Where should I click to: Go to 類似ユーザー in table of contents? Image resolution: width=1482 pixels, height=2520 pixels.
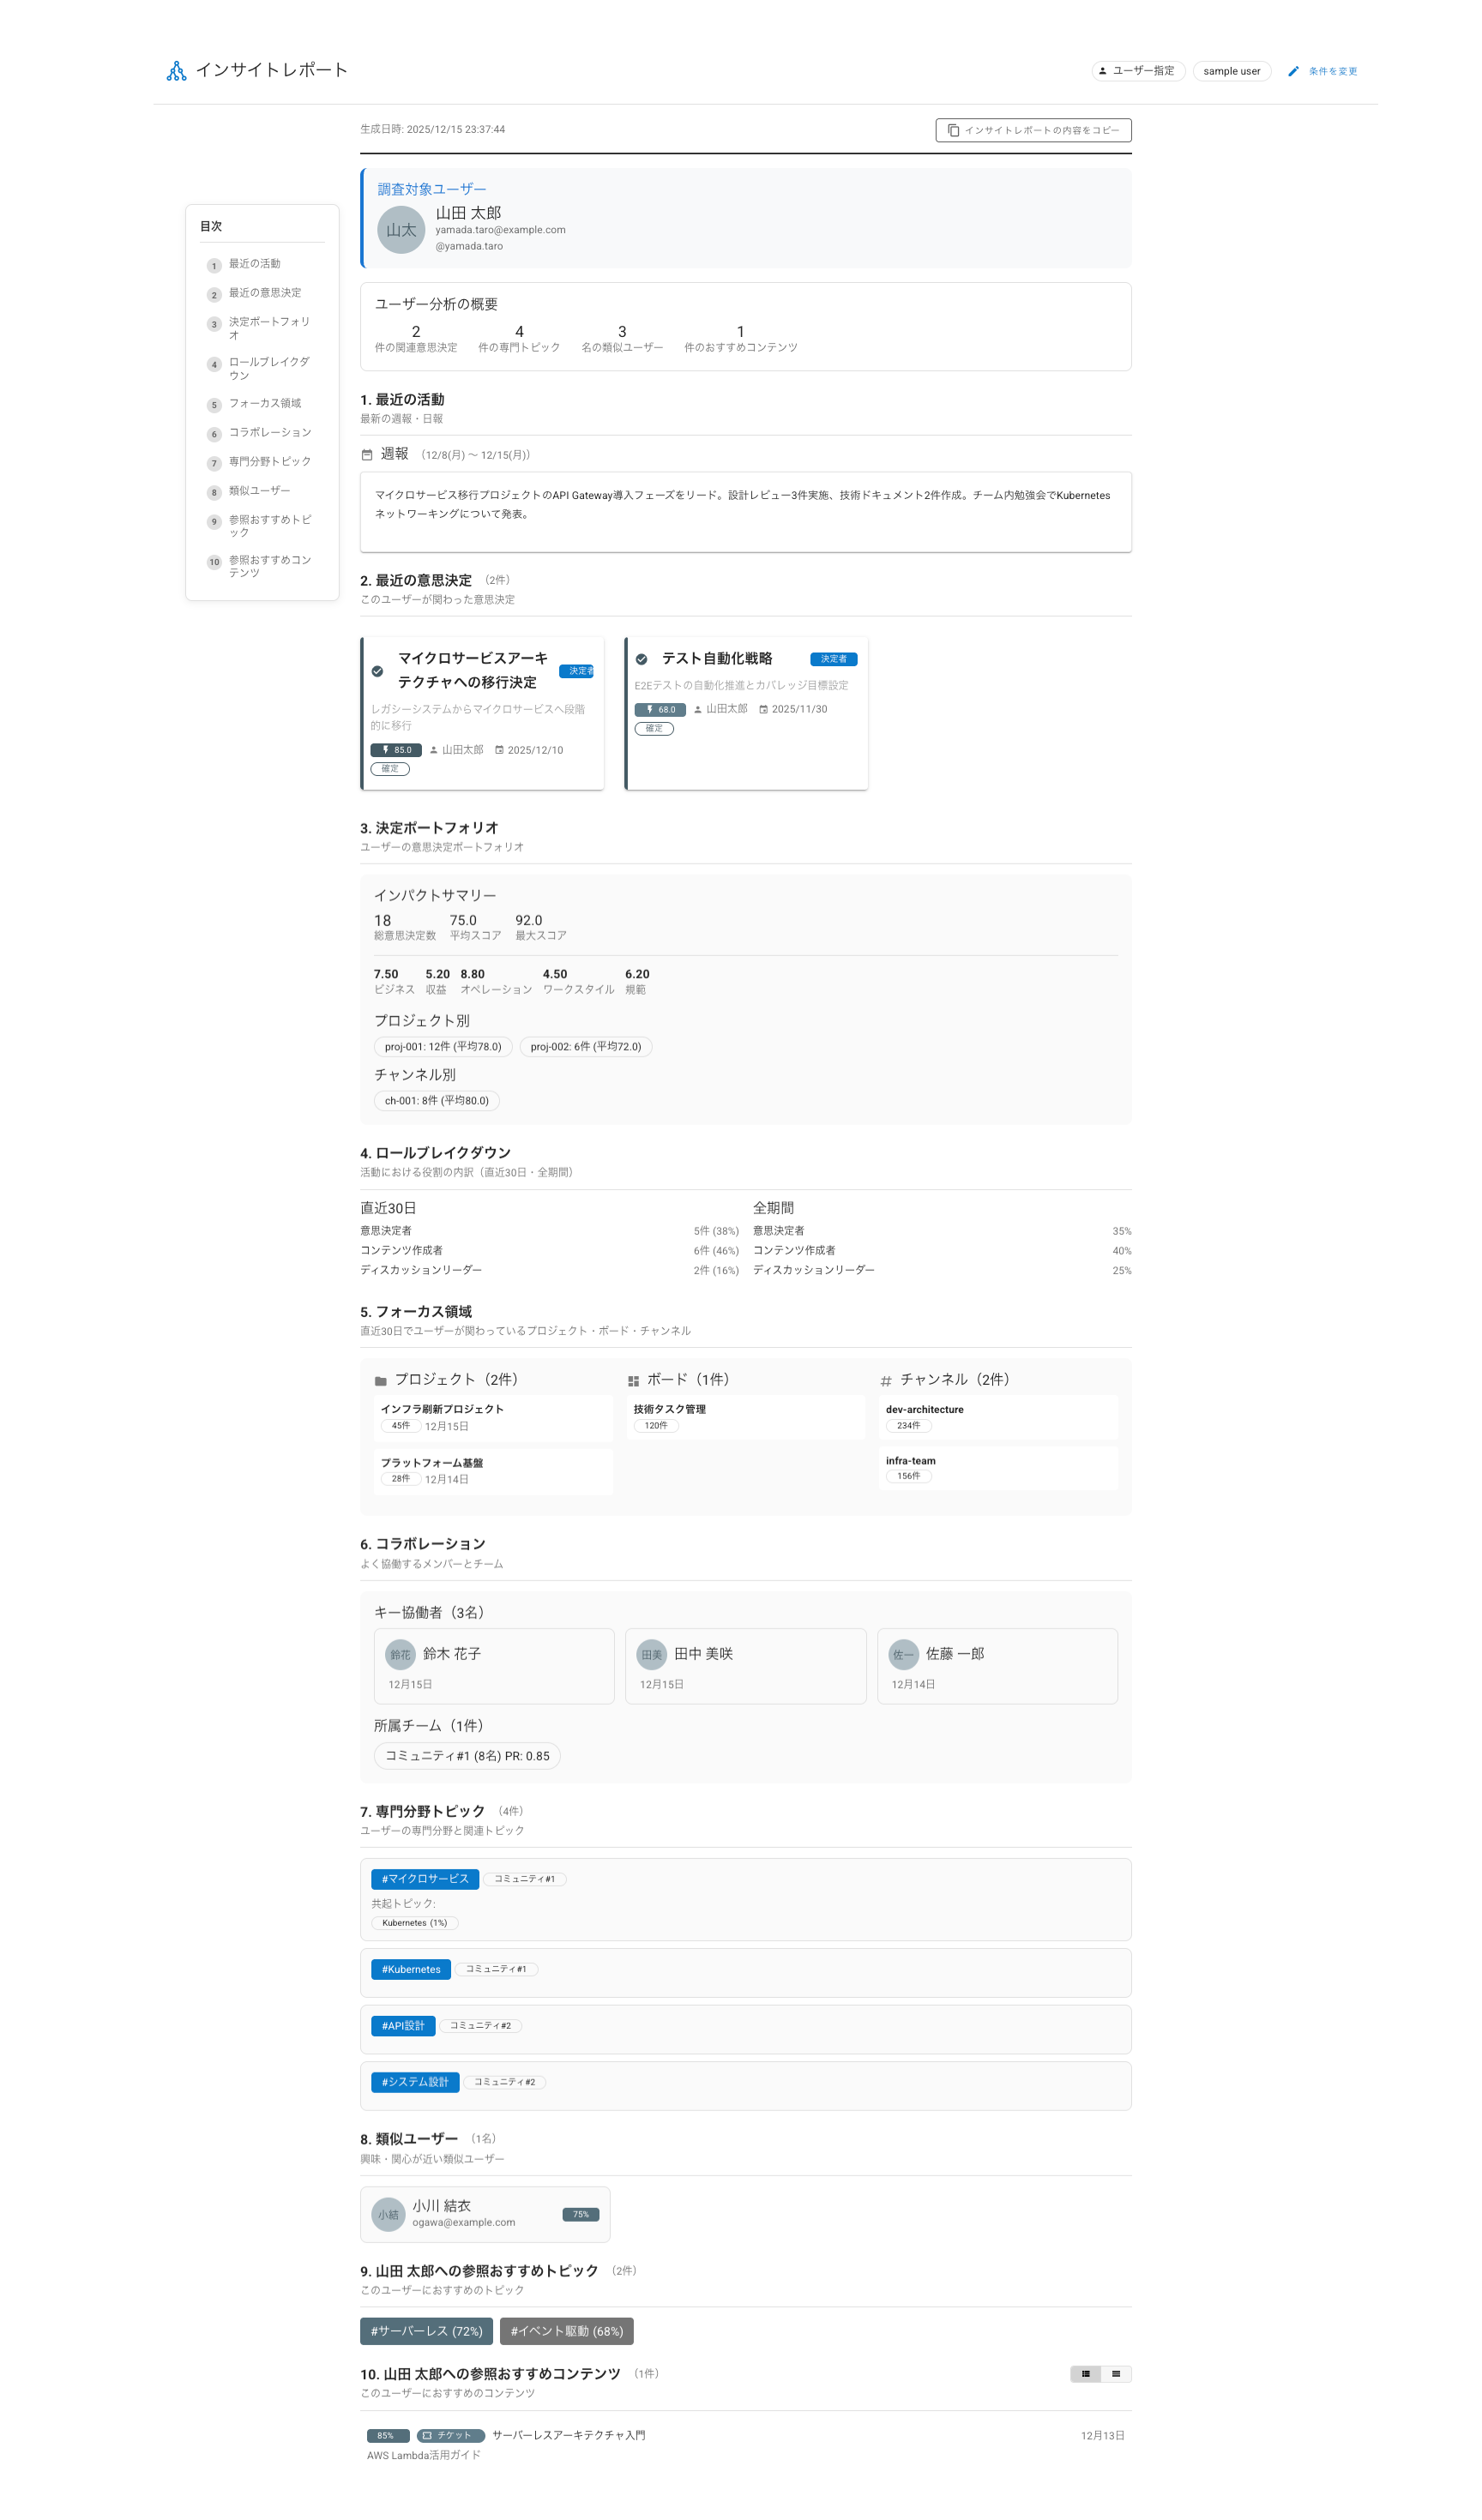tap(259, 491)
